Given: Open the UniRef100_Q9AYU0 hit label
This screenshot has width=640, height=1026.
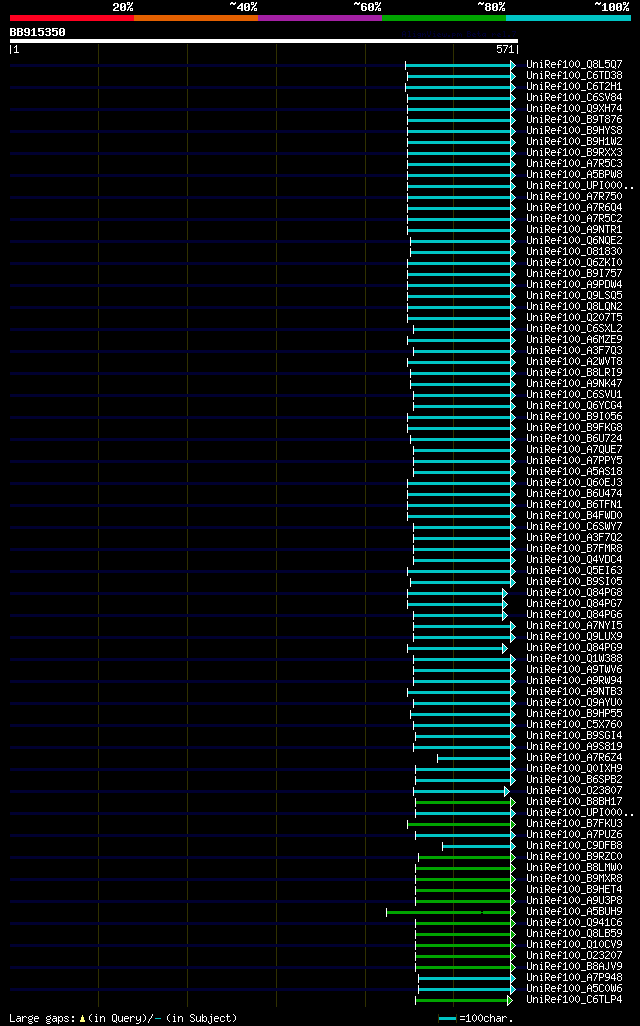Looking at the screenshot, I should pyautogui.click(x=575, y=703).
